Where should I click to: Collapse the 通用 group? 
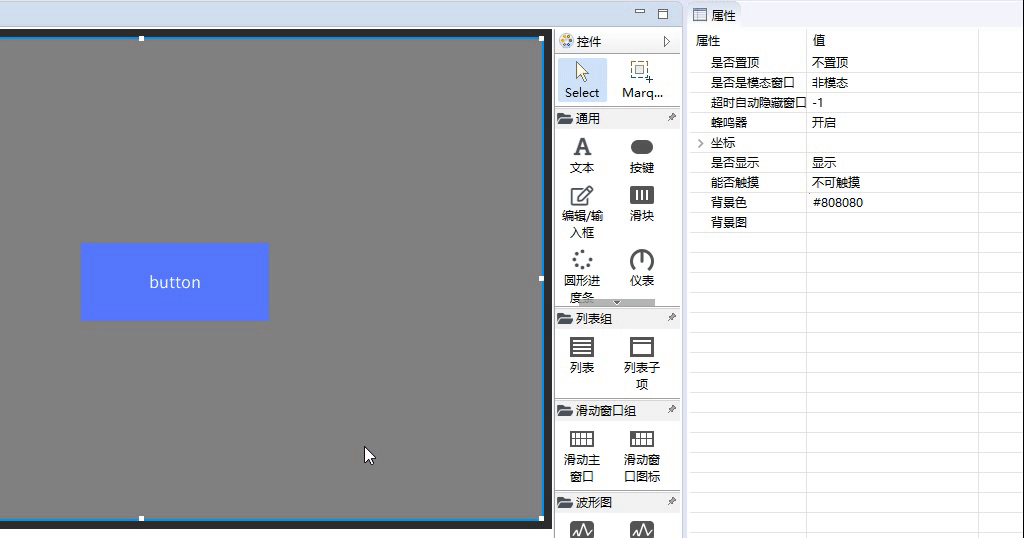point(565,119)
